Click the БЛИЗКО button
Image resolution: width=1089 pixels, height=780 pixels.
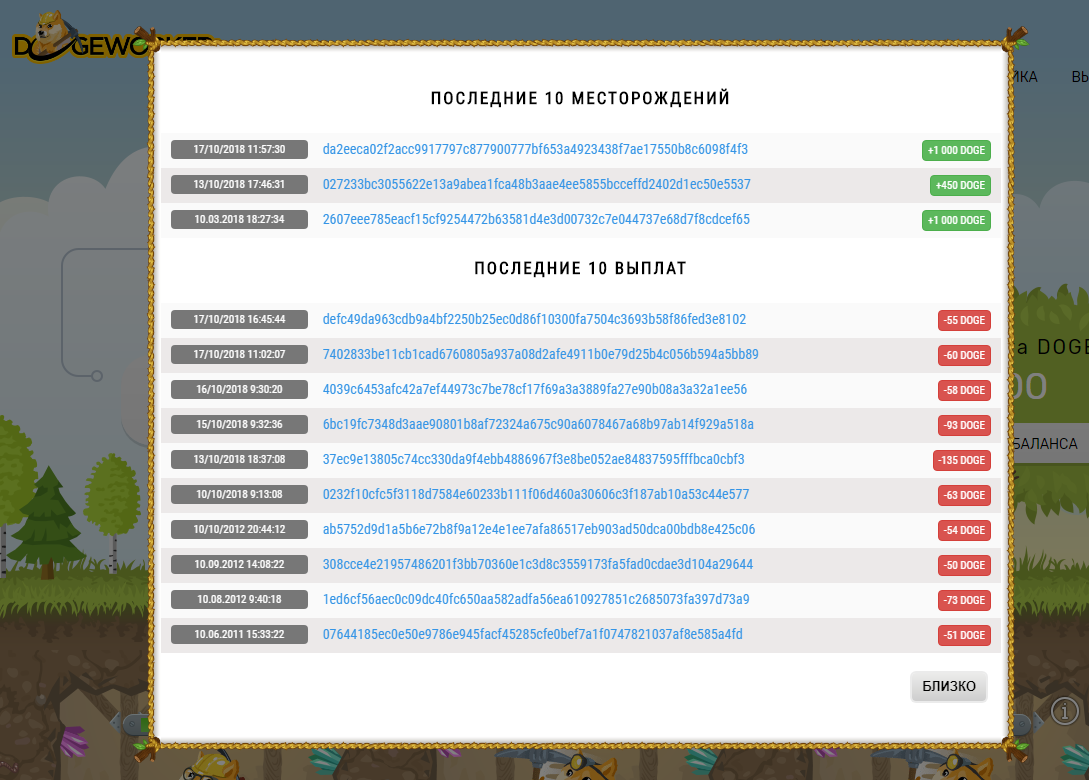(x=949, y=686)
